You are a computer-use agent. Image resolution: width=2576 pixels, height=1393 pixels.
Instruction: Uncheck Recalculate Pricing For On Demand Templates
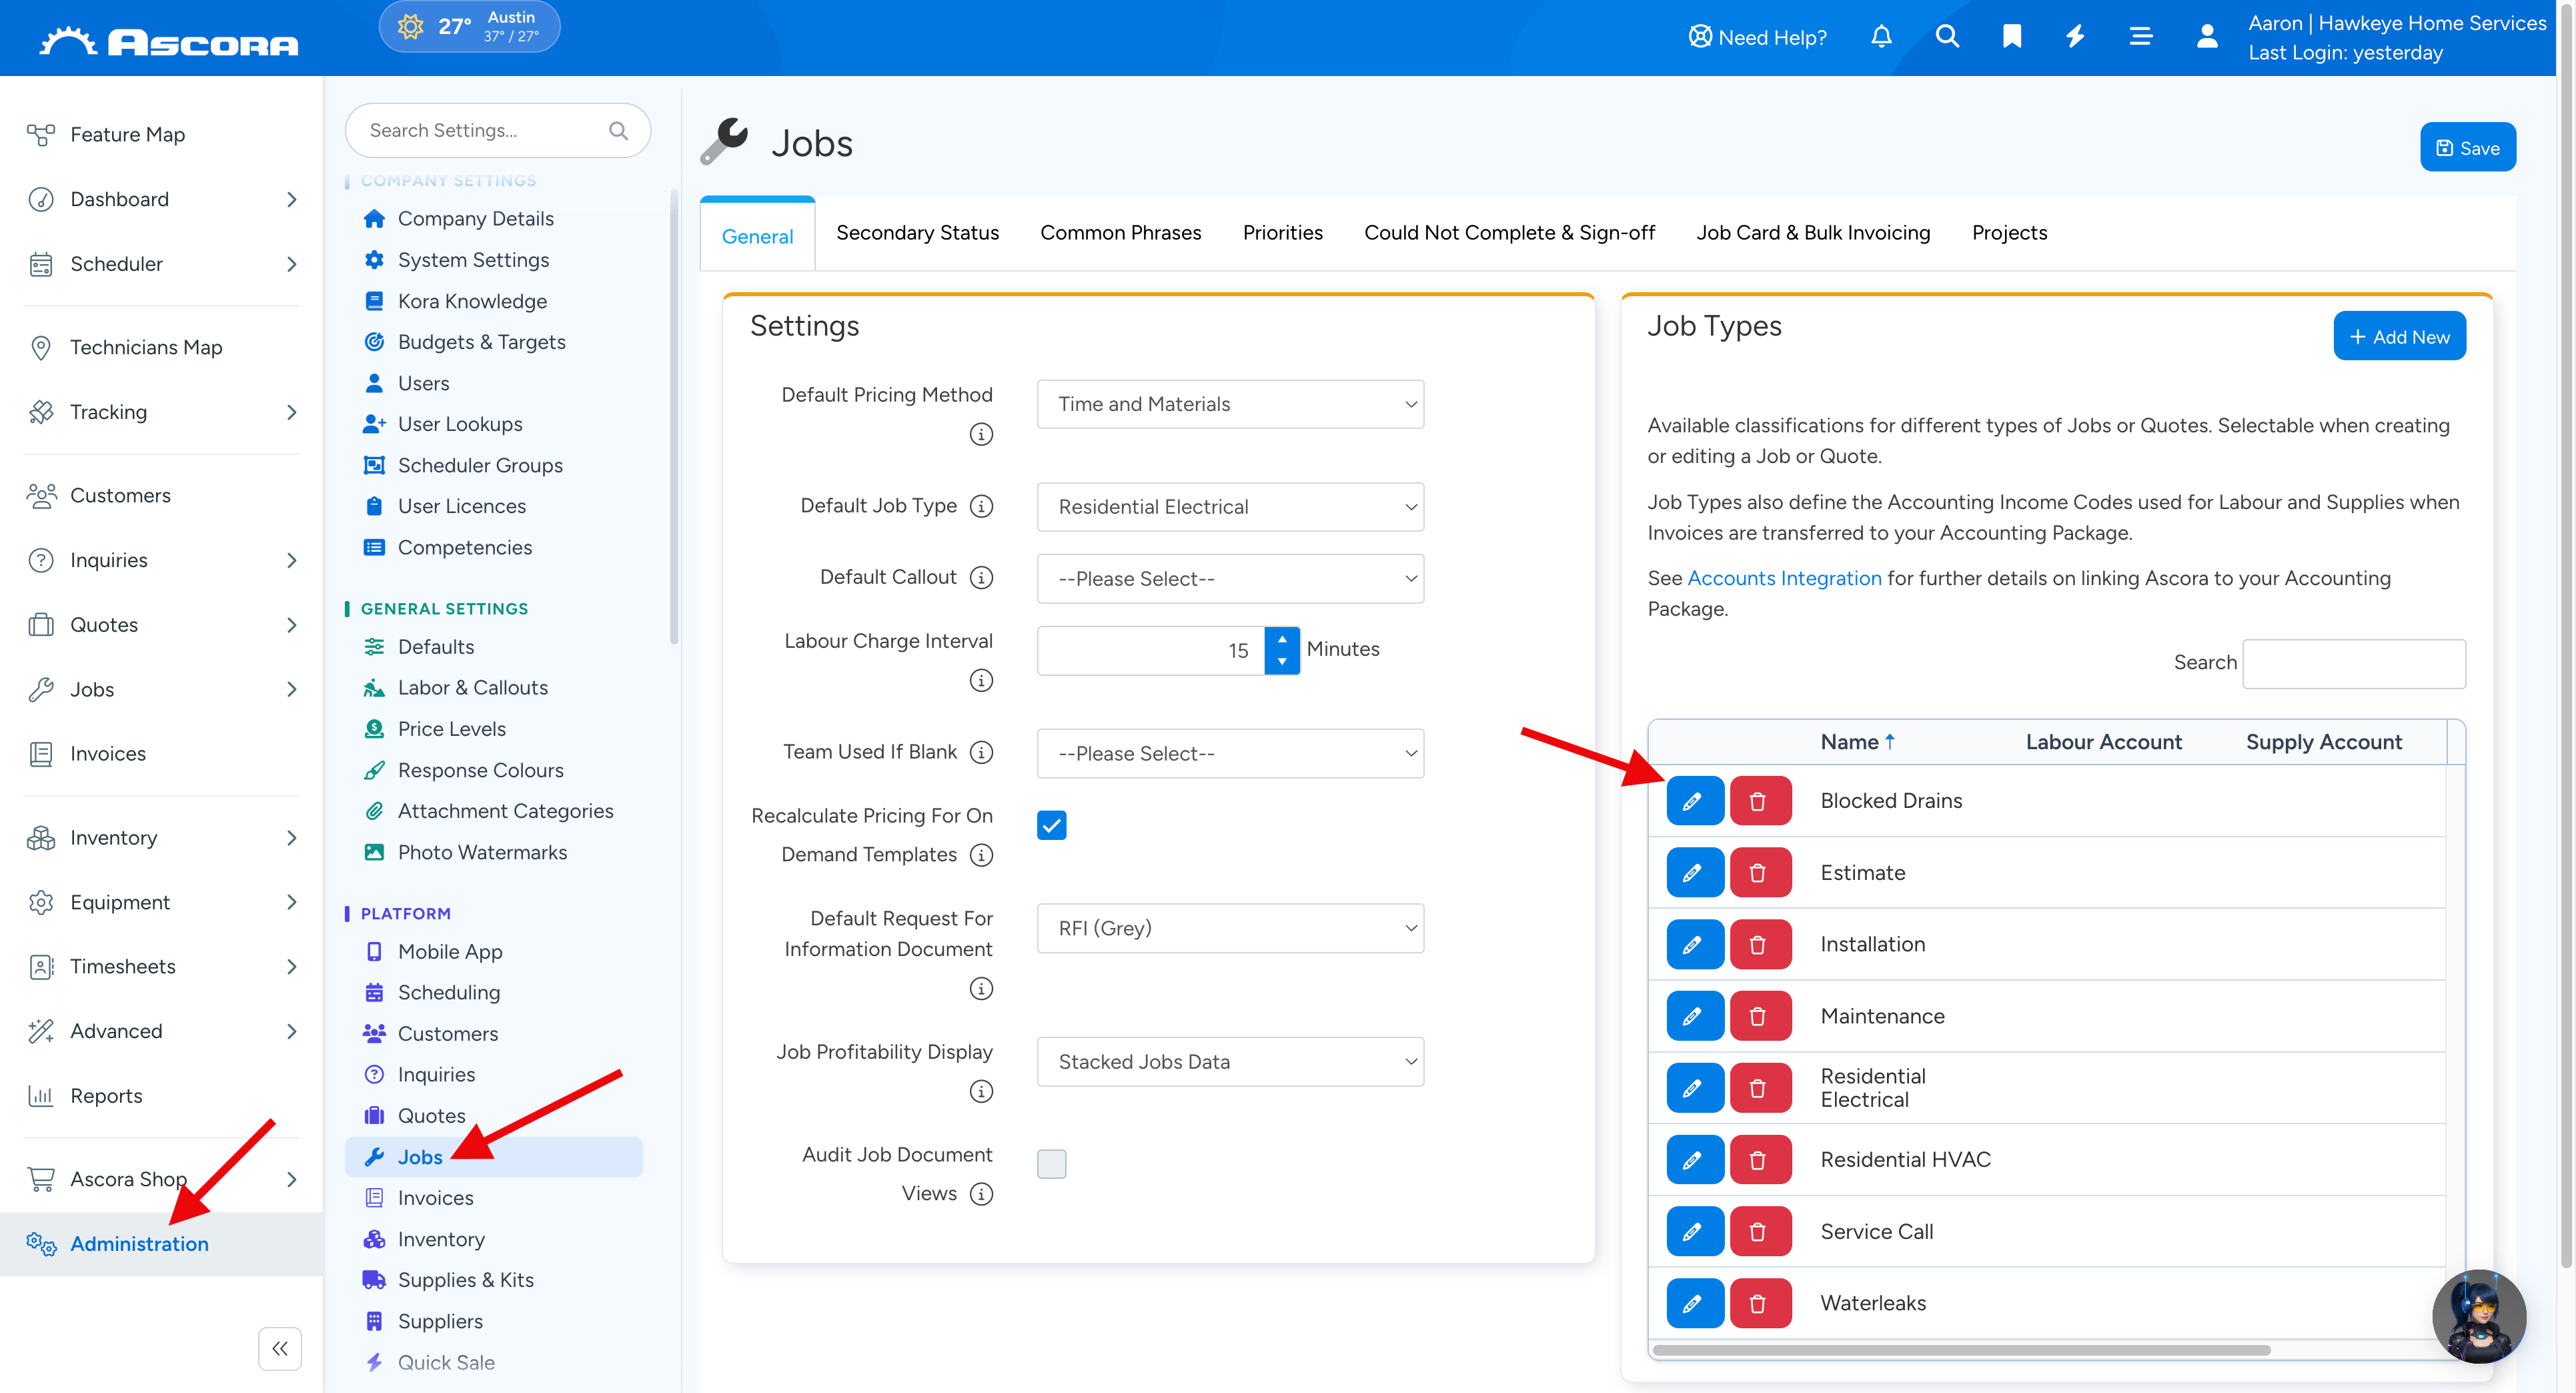(x=1051, y=825)
